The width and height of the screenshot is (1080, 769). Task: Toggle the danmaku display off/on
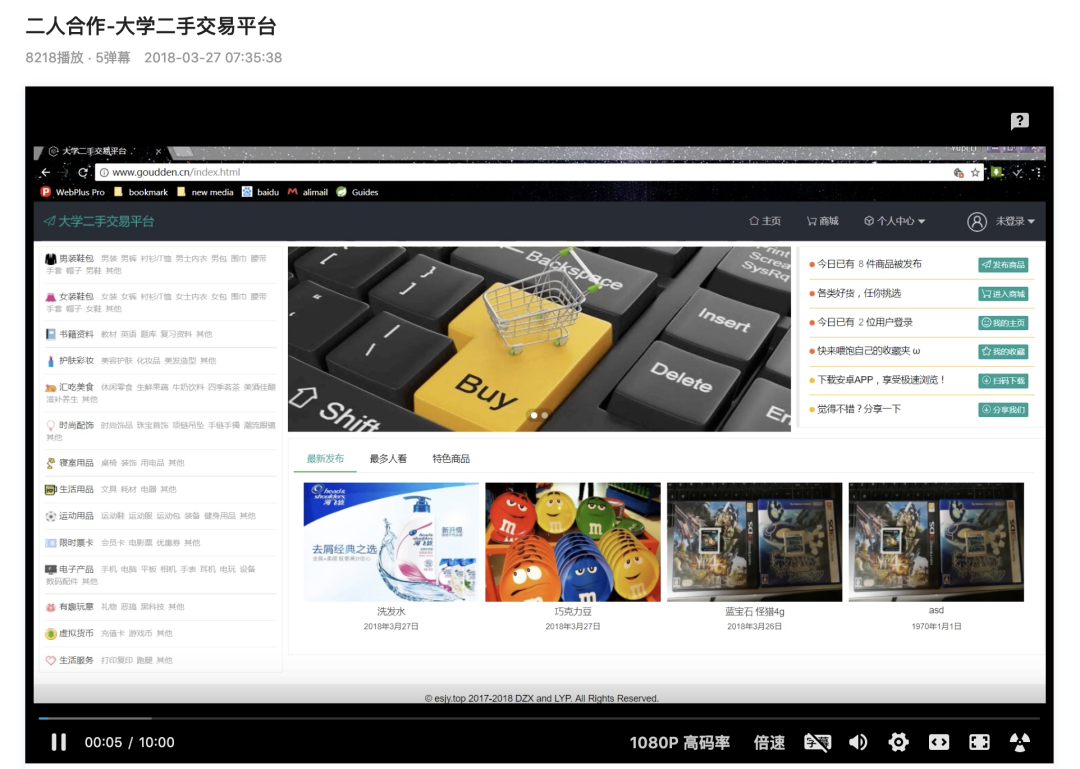[817, 742]
